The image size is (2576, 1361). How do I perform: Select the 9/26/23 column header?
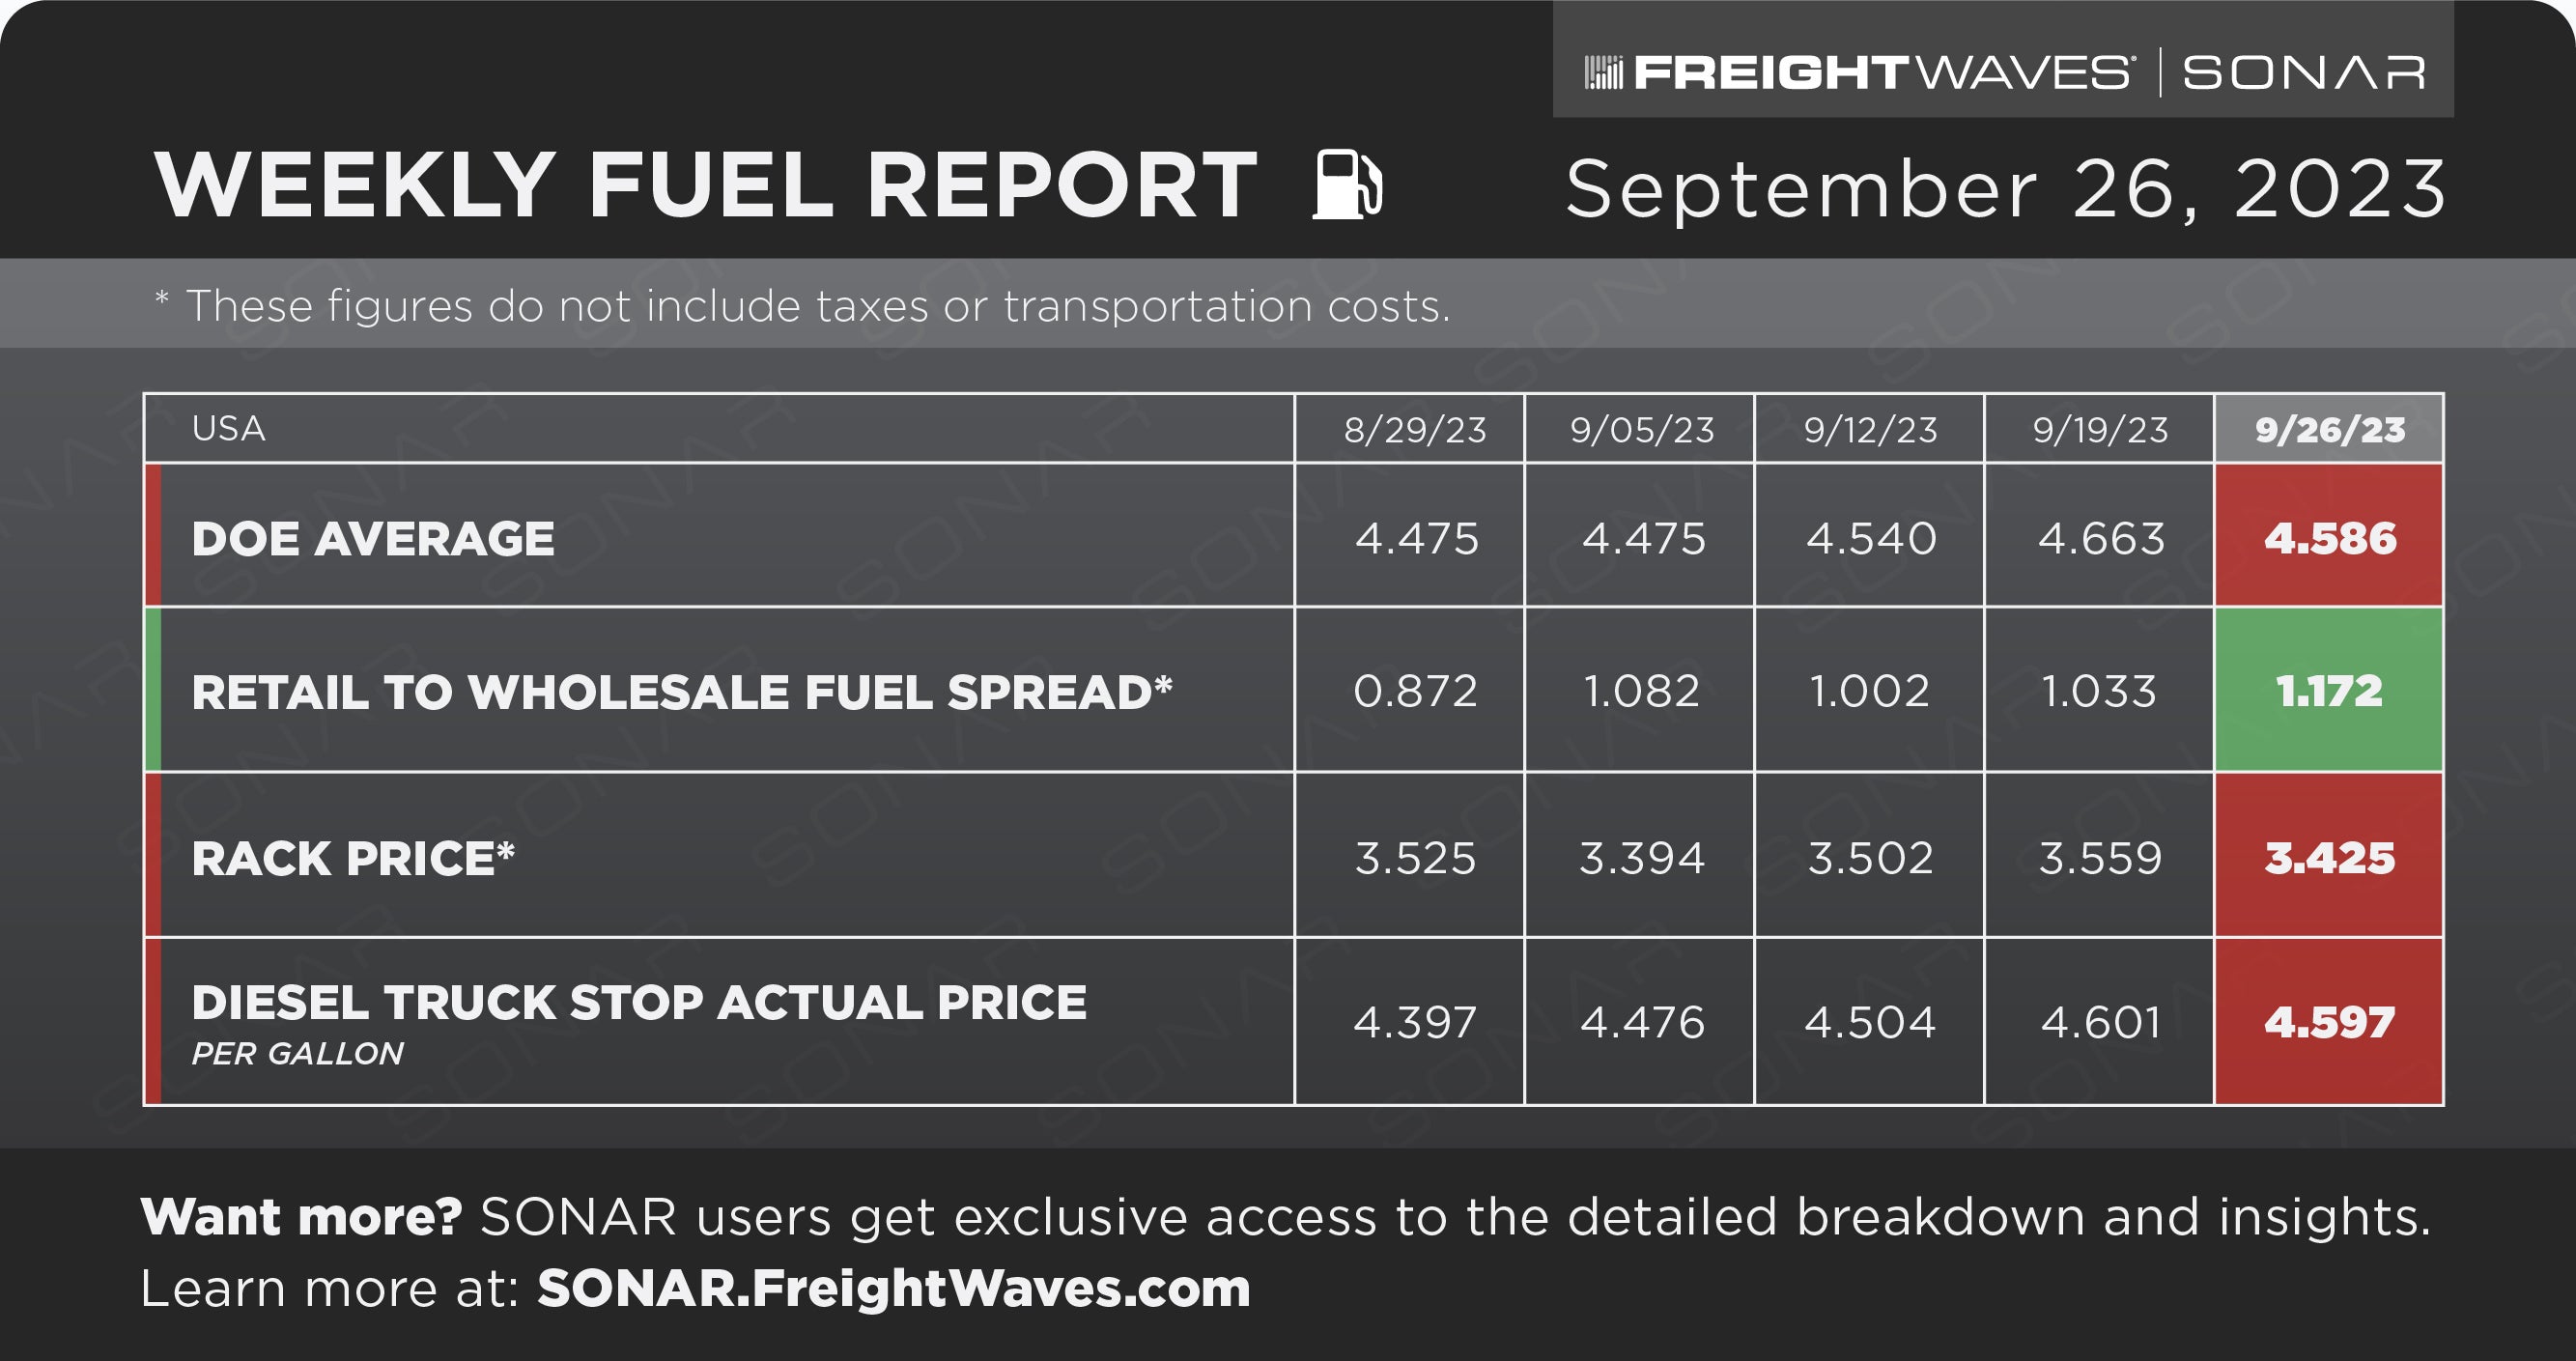[2329, 429]
